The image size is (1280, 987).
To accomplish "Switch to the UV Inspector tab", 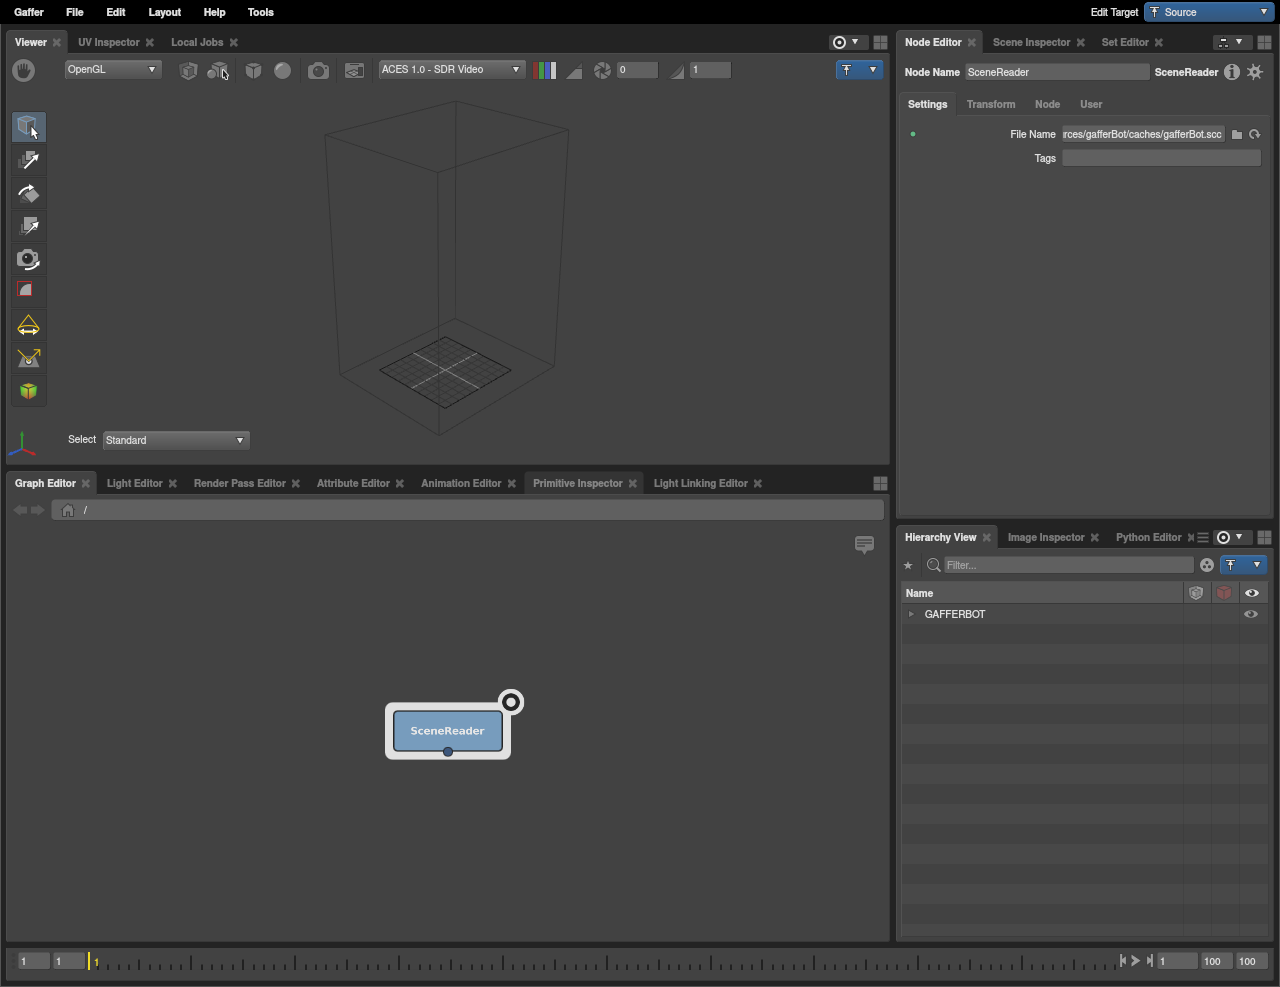I will pos(109,42).
